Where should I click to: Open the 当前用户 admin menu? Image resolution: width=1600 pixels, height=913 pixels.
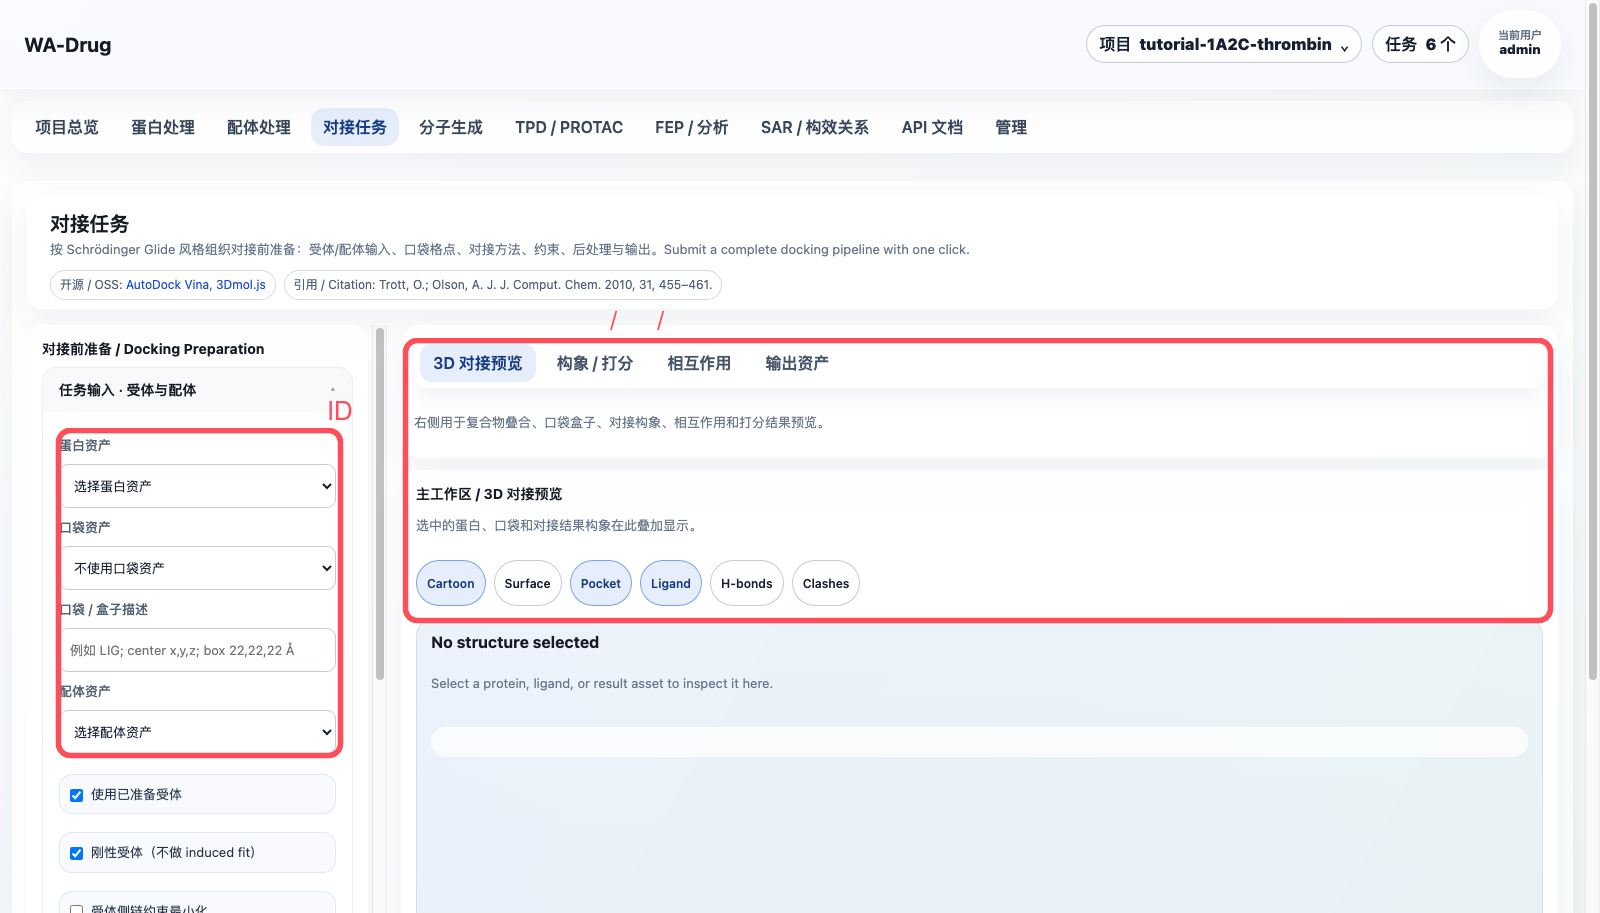coord(1519,43)
